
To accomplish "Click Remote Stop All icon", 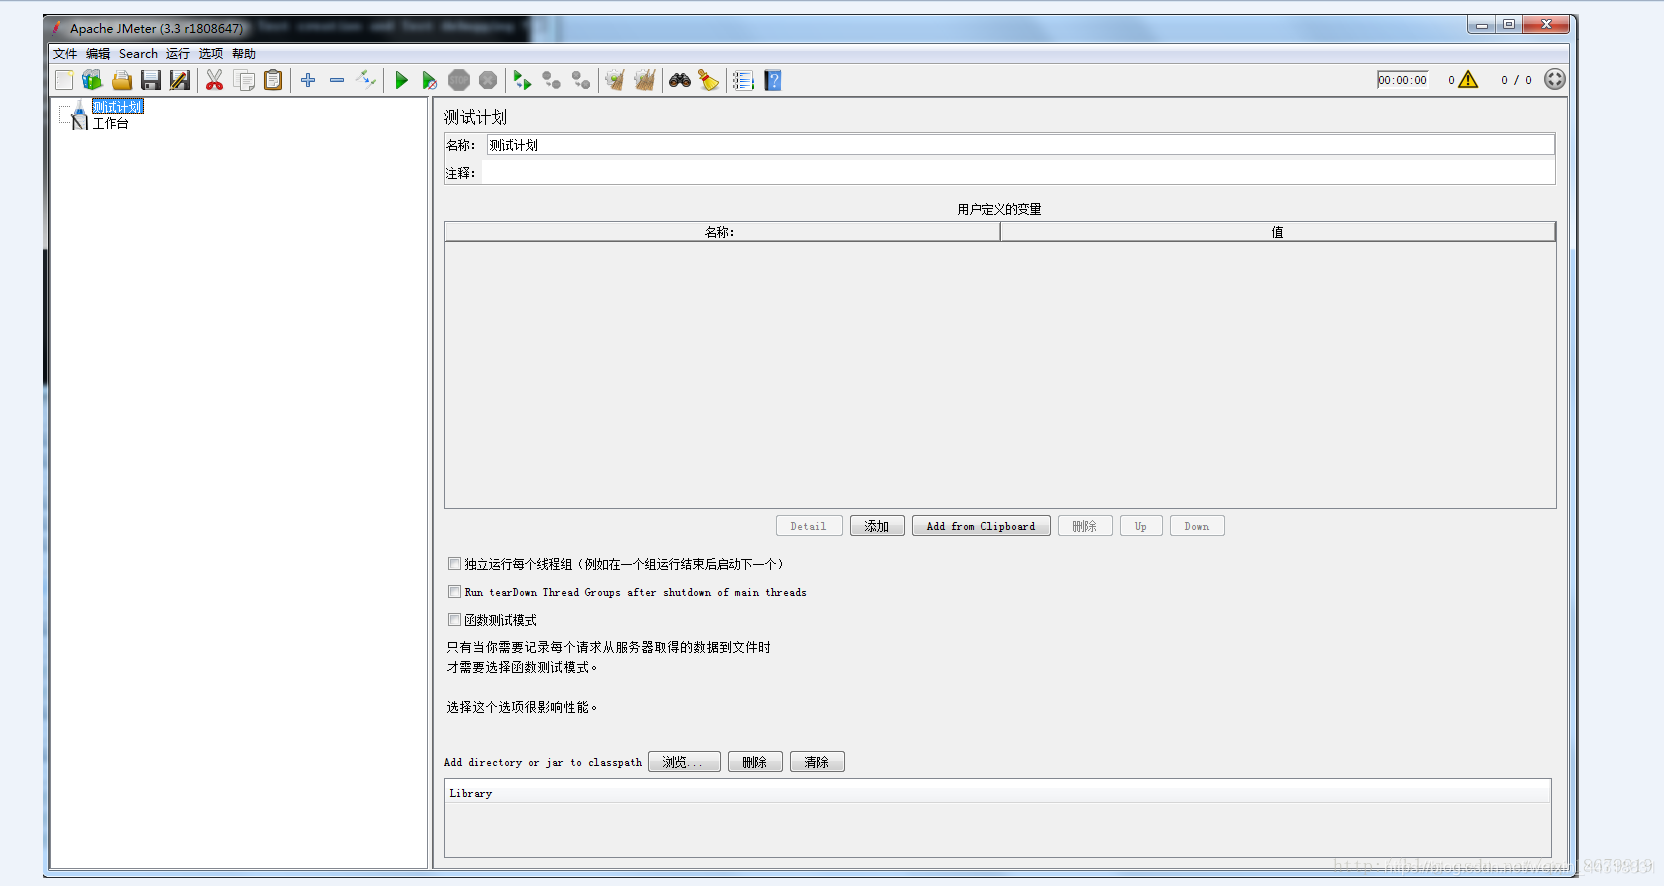I will (551, 80).
